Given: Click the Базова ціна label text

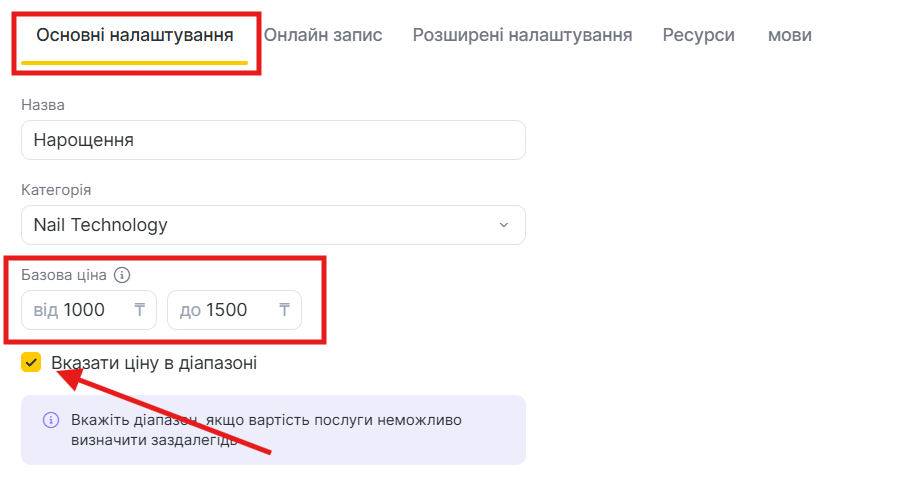Looking at the screenshot, I should pos(64,275).
